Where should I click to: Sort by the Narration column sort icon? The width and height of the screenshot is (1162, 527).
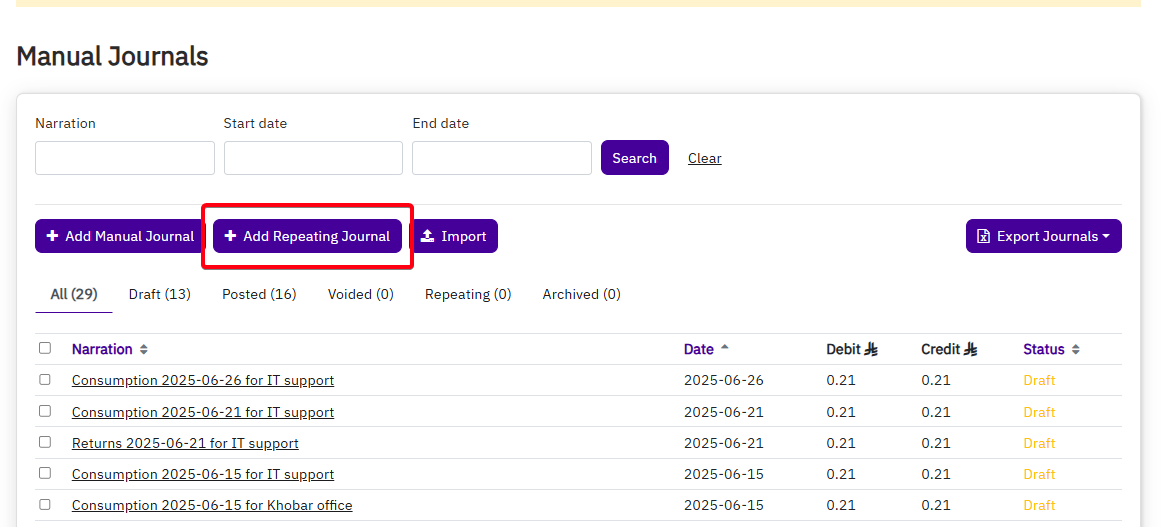pyautogui.click(x=144, y=350)
